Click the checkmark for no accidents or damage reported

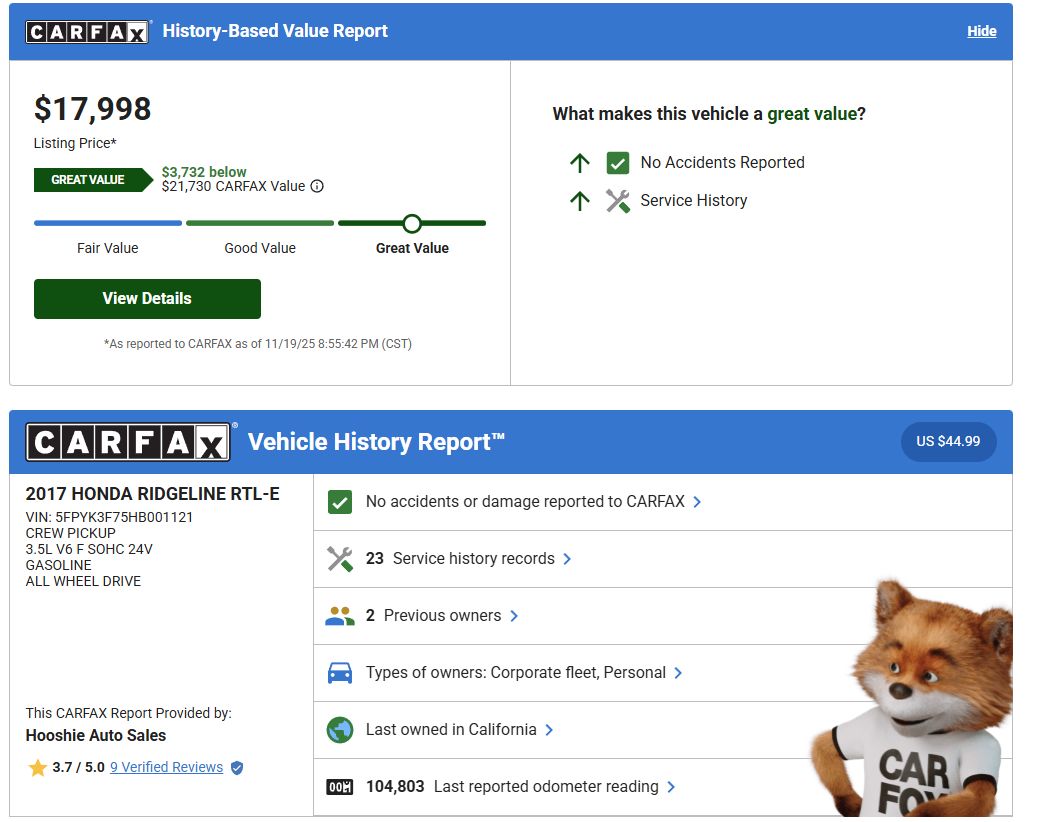pos(340,502)
